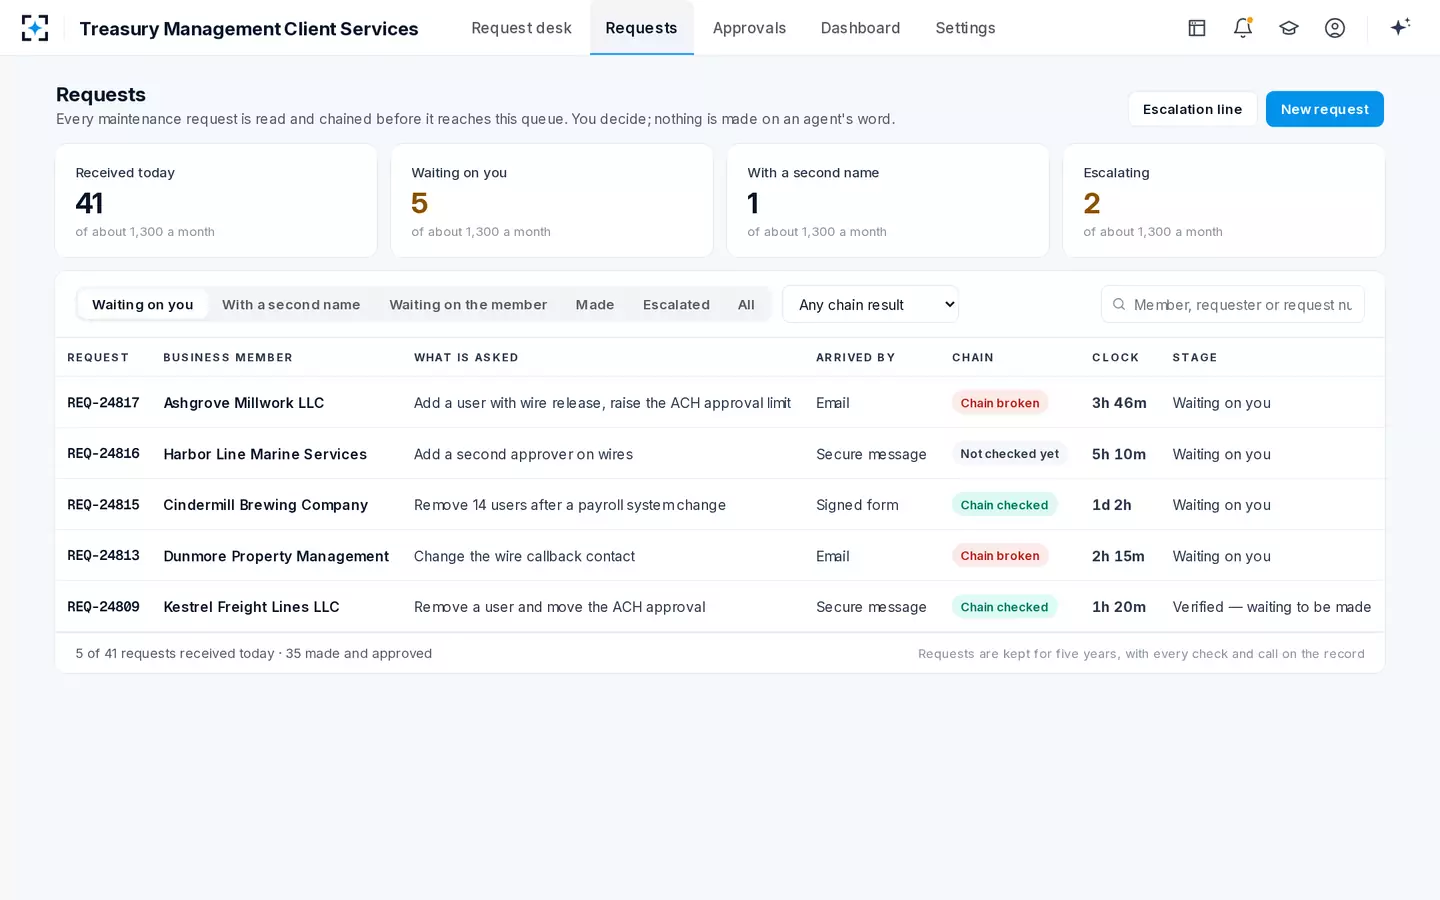
Task: Click the Waiting on you summary card
Action: (552, 201)
